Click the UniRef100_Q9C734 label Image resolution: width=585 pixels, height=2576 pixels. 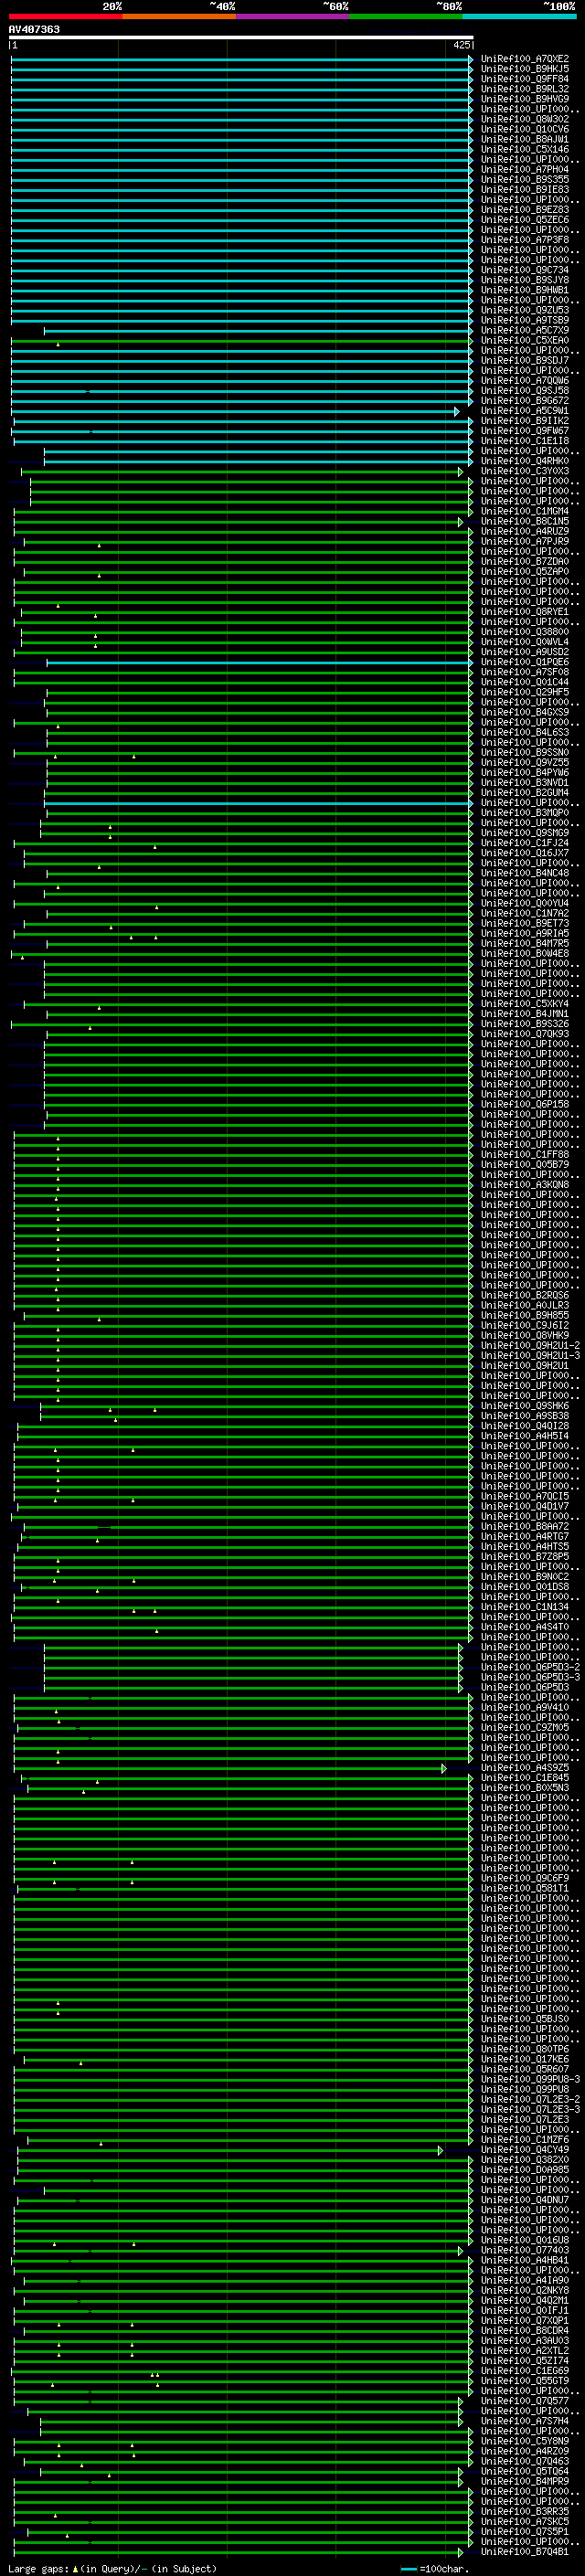click(x=525, y=270)
